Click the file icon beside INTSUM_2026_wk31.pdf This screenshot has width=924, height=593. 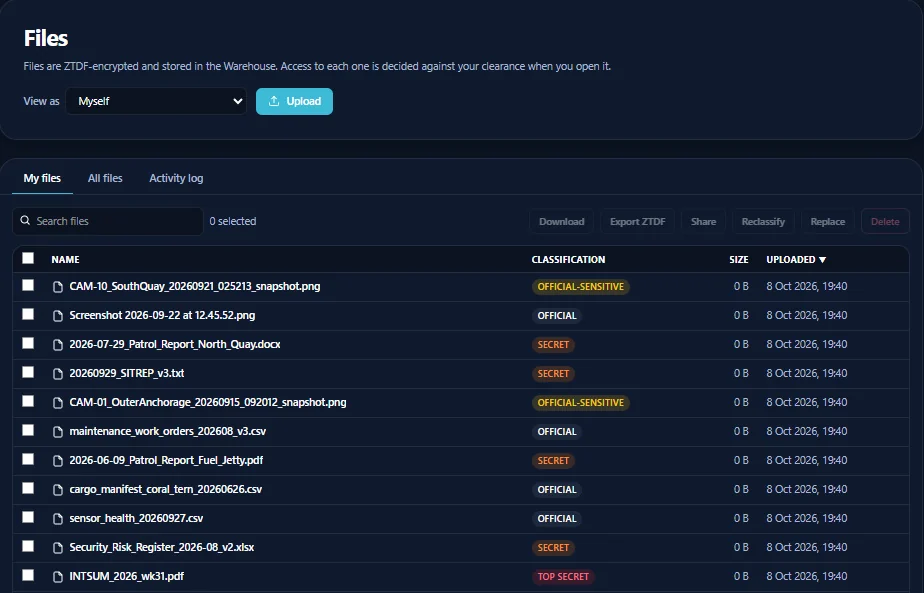pyautogui.click(x=58, y=576)
